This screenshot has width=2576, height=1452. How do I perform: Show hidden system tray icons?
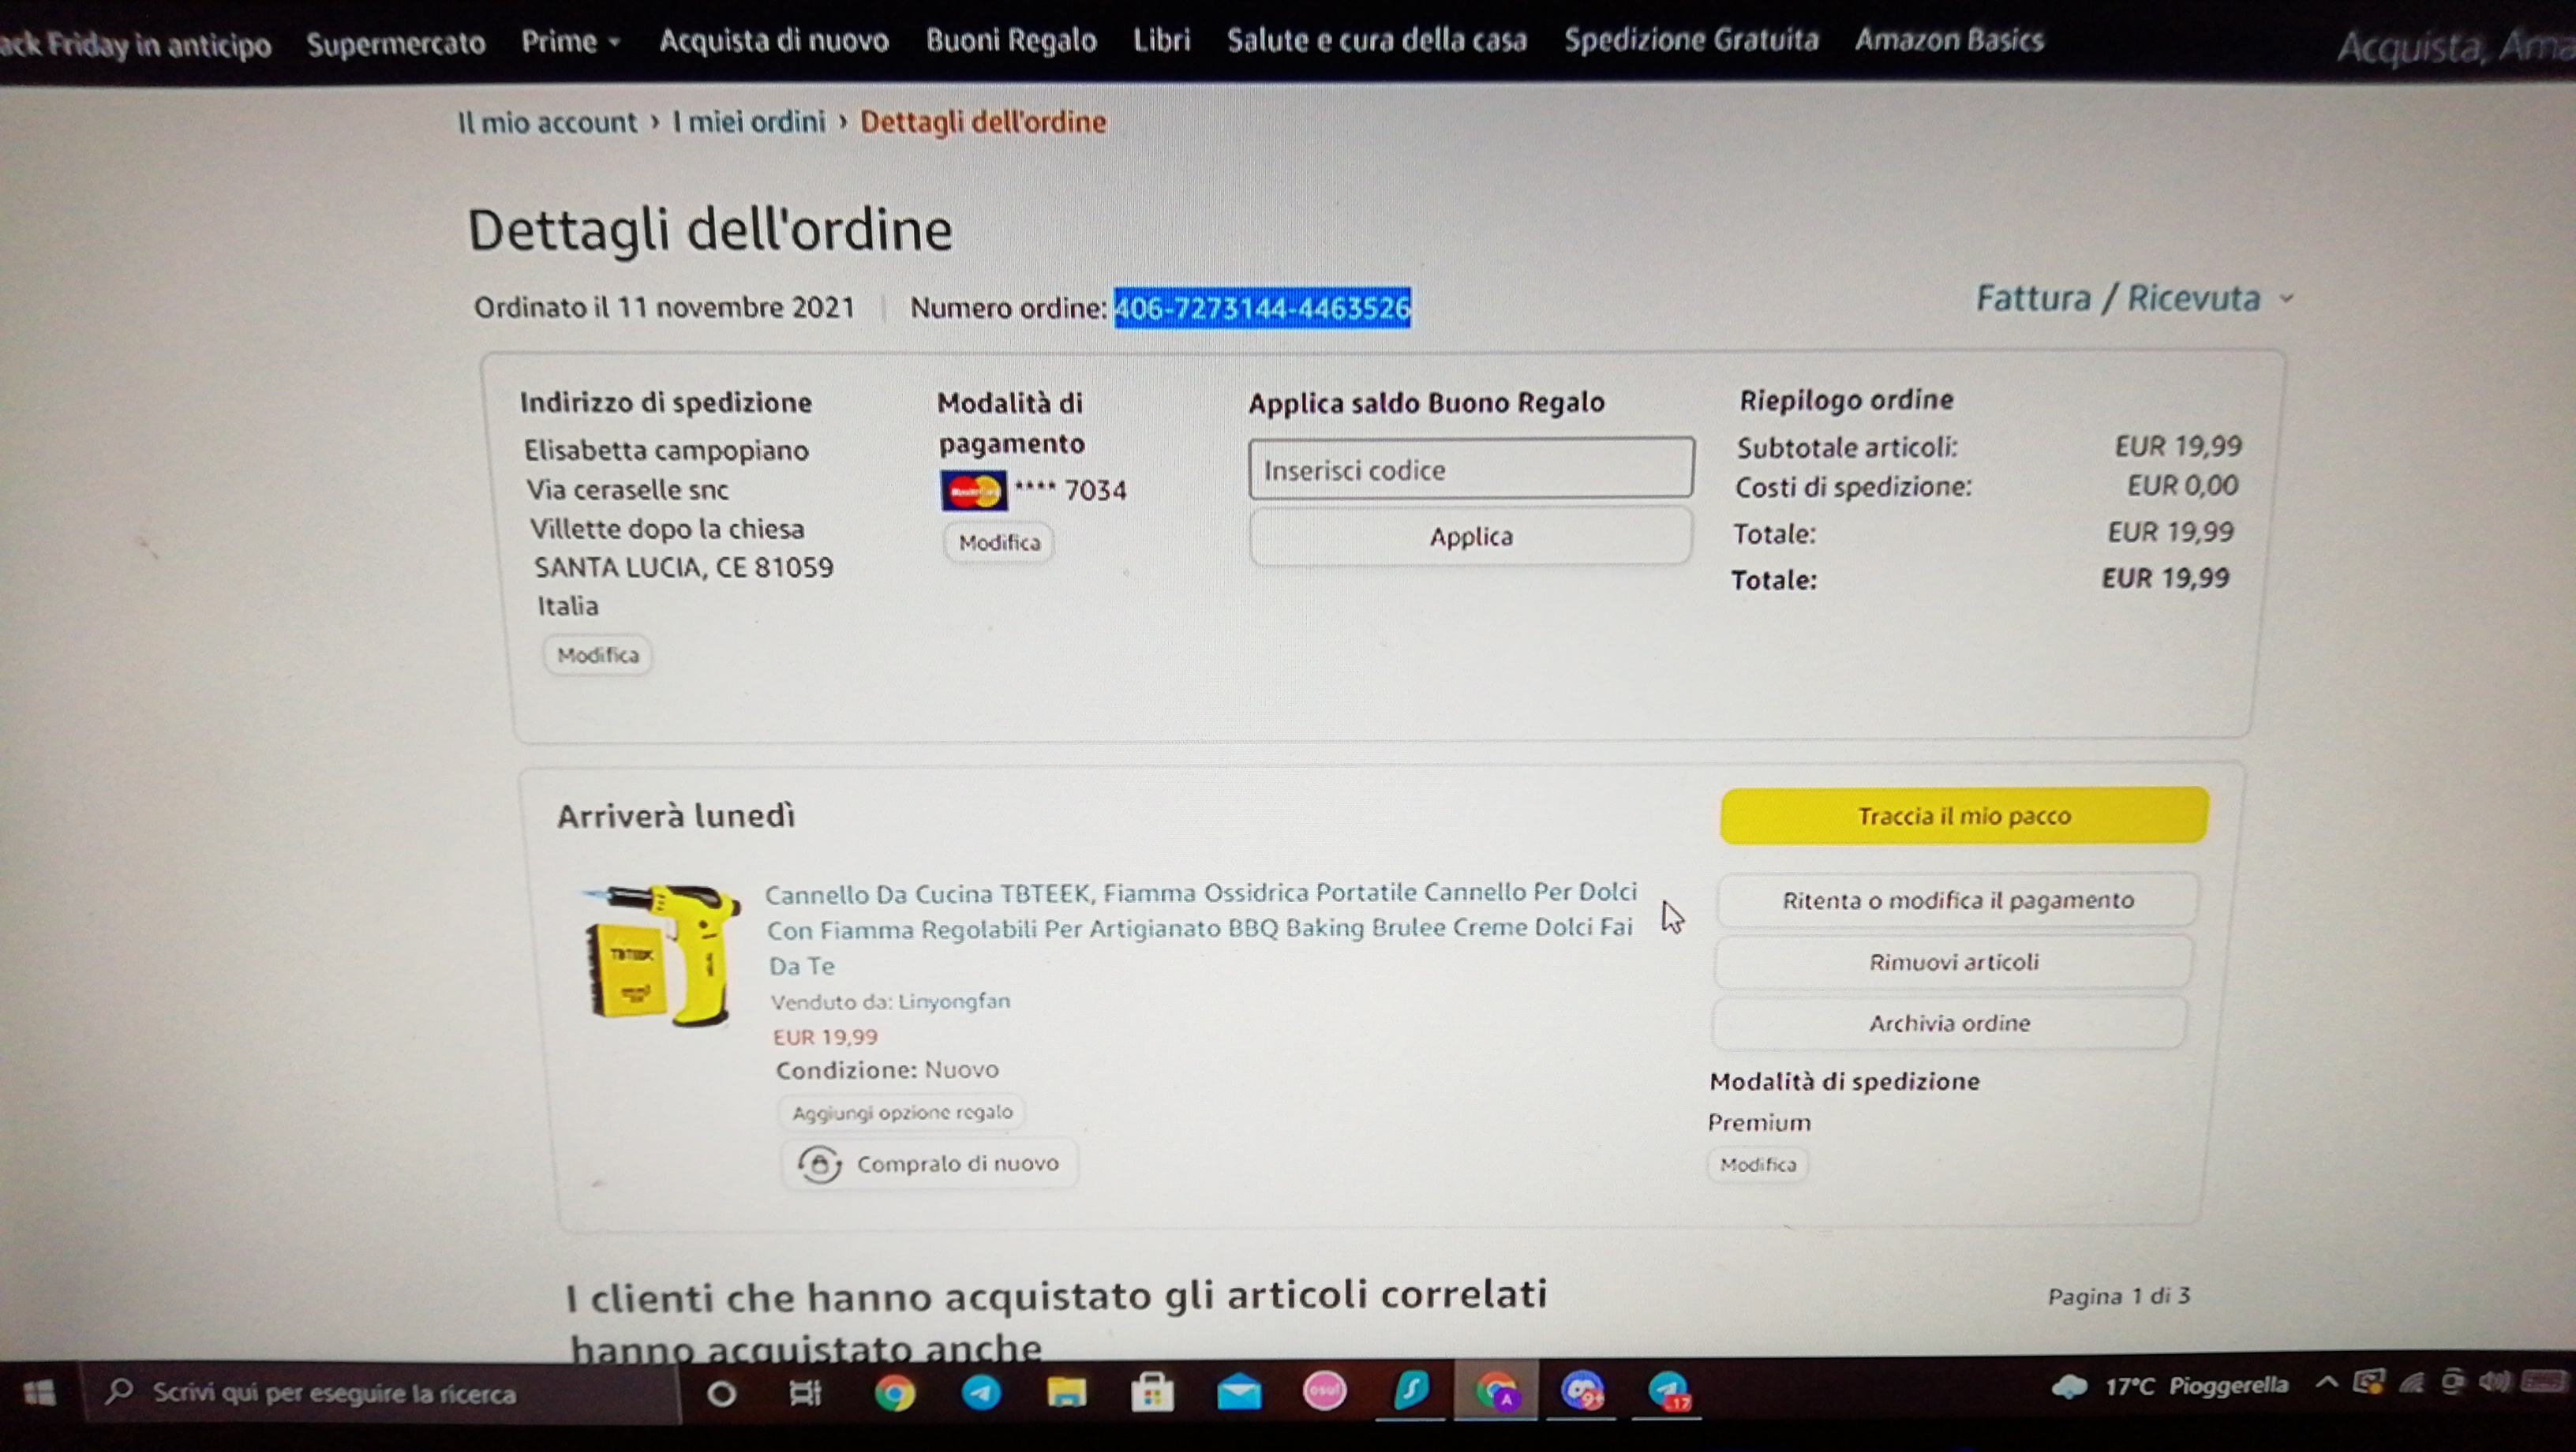point(2327,1383)
